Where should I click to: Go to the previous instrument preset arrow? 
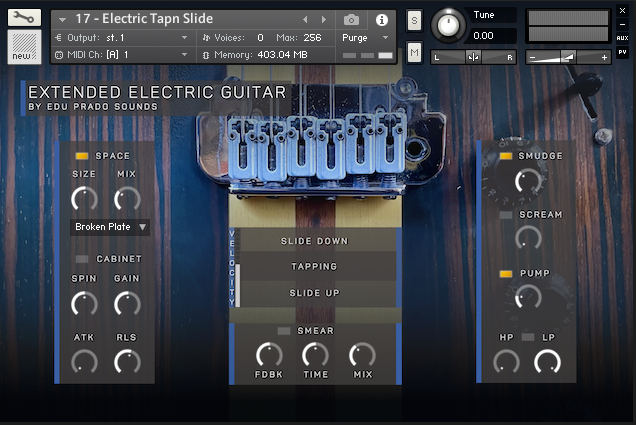(306, 19)
